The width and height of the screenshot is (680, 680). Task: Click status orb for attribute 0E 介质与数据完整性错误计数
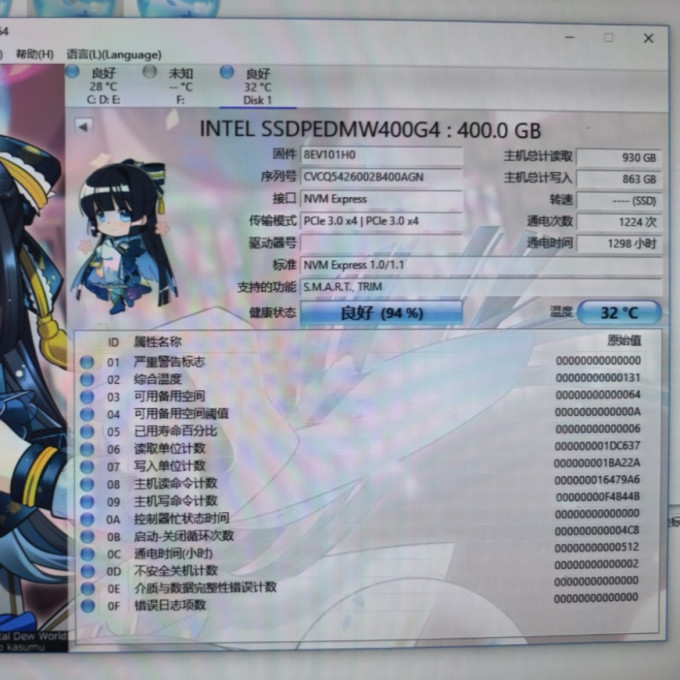88,588
